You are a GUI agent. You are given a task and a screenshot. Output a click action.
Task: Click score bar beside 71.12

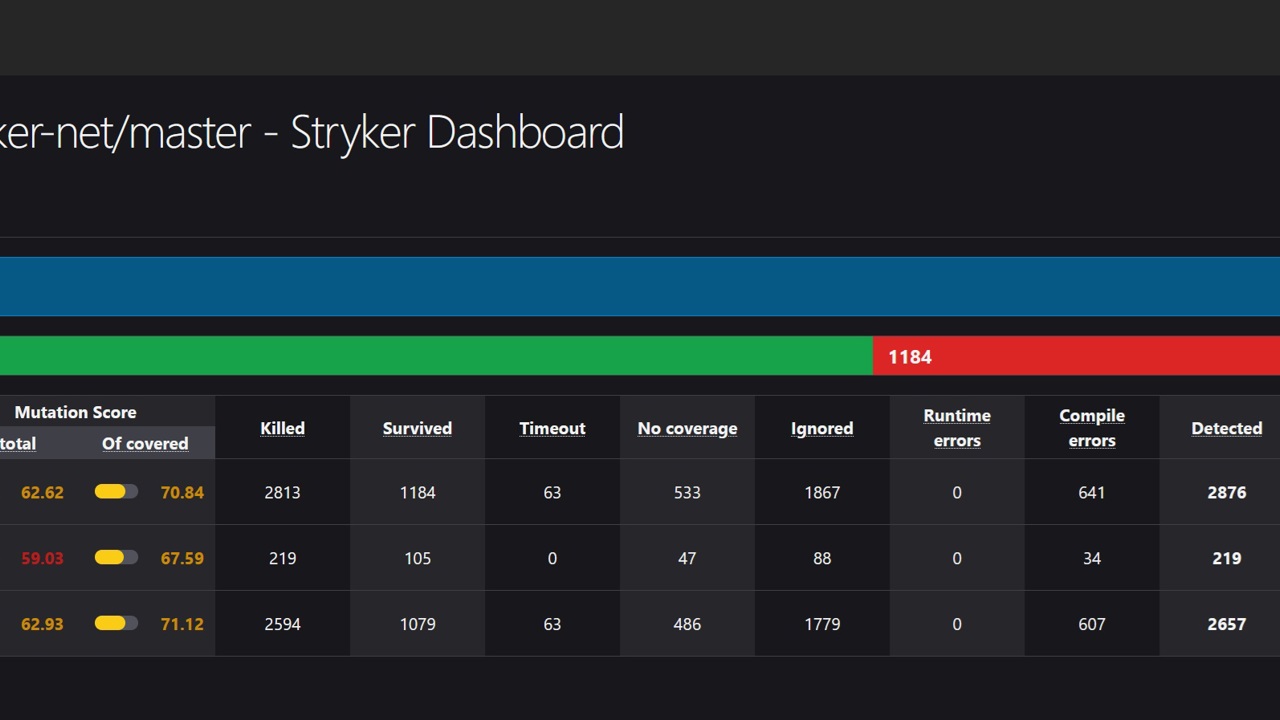[x=116, y=623]
